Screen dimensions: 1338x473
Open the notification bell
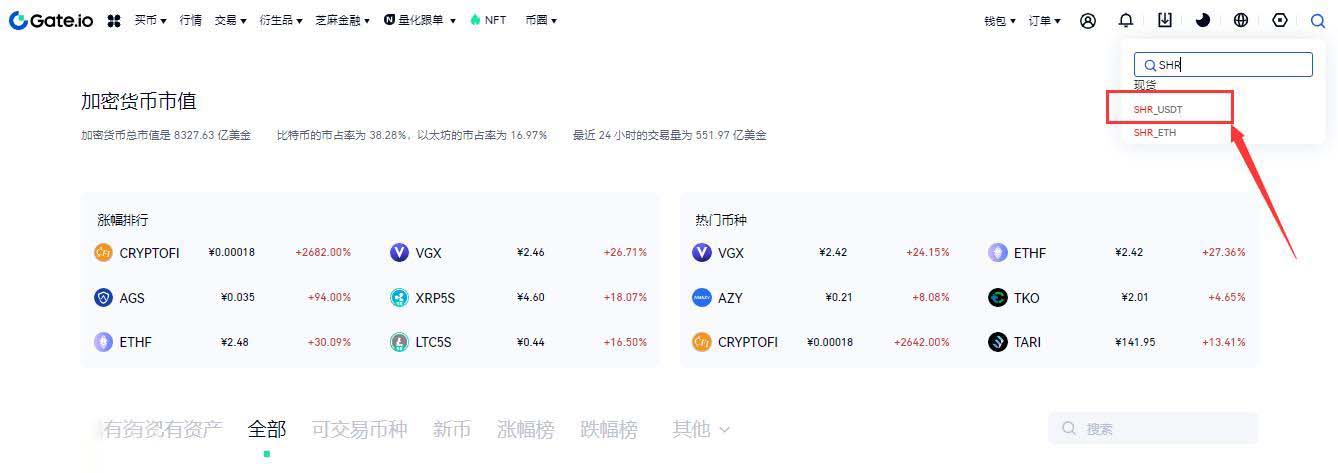pos(1126,20)
